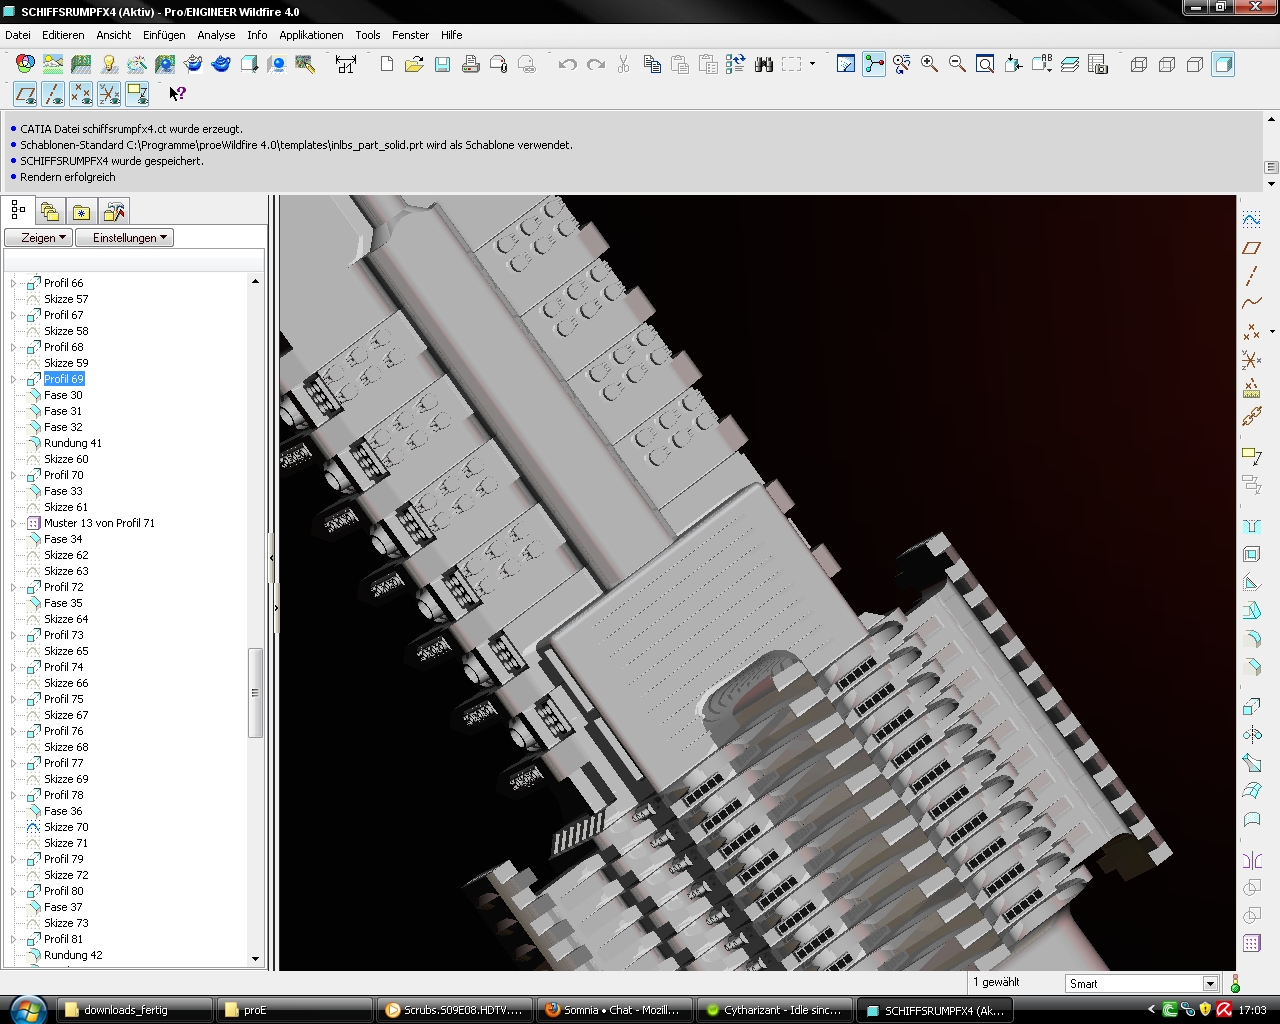Click the Save file icon
This screenshot has width=1280, height=1024.
coord(442,65)
